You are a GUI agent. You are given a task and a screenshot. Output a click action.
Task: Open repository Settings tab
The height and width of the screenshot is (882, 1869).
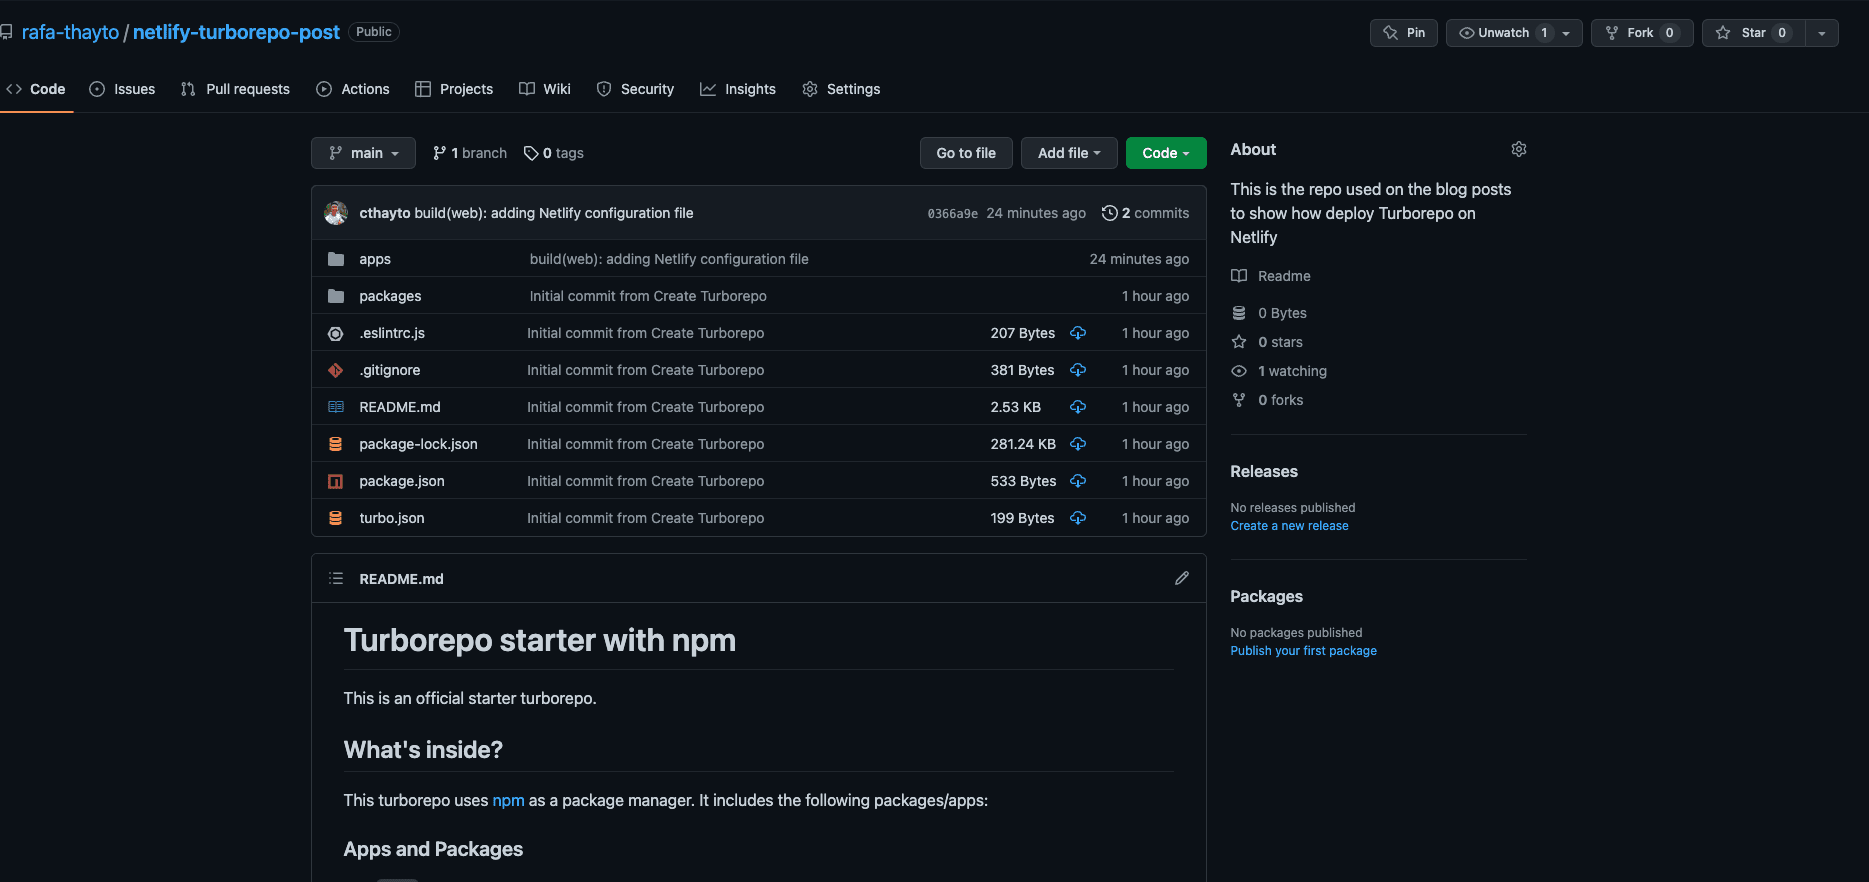tap(841, 89)
